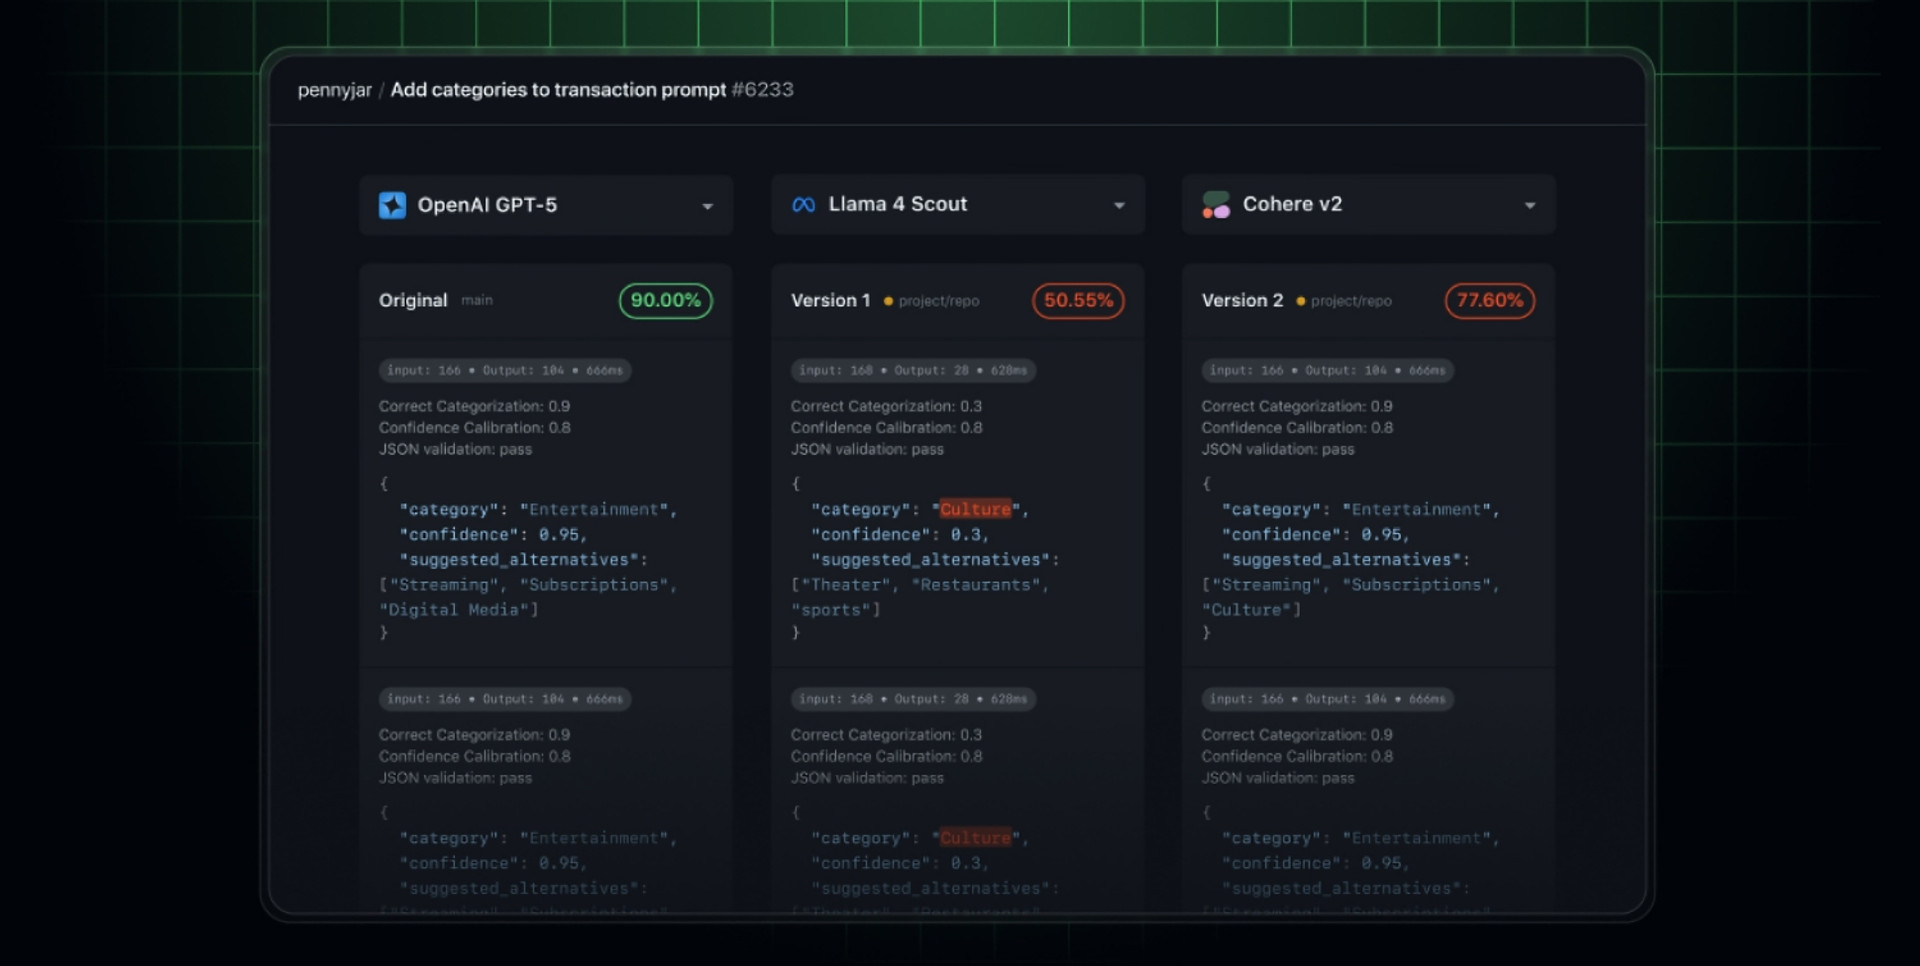Click the first token stats pill in Version 1 column
This screenshot has height=966, width=1920.
coord(913,370)
